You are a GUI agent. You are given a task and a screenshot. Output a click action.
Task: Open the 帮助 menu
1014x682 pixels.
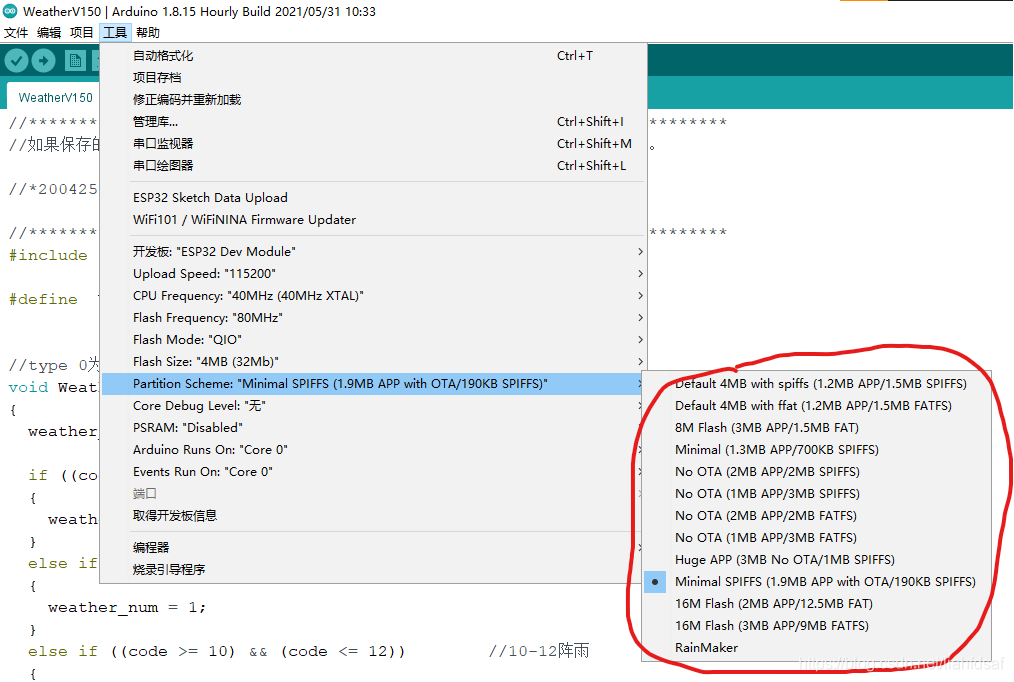tap(148, 32)
